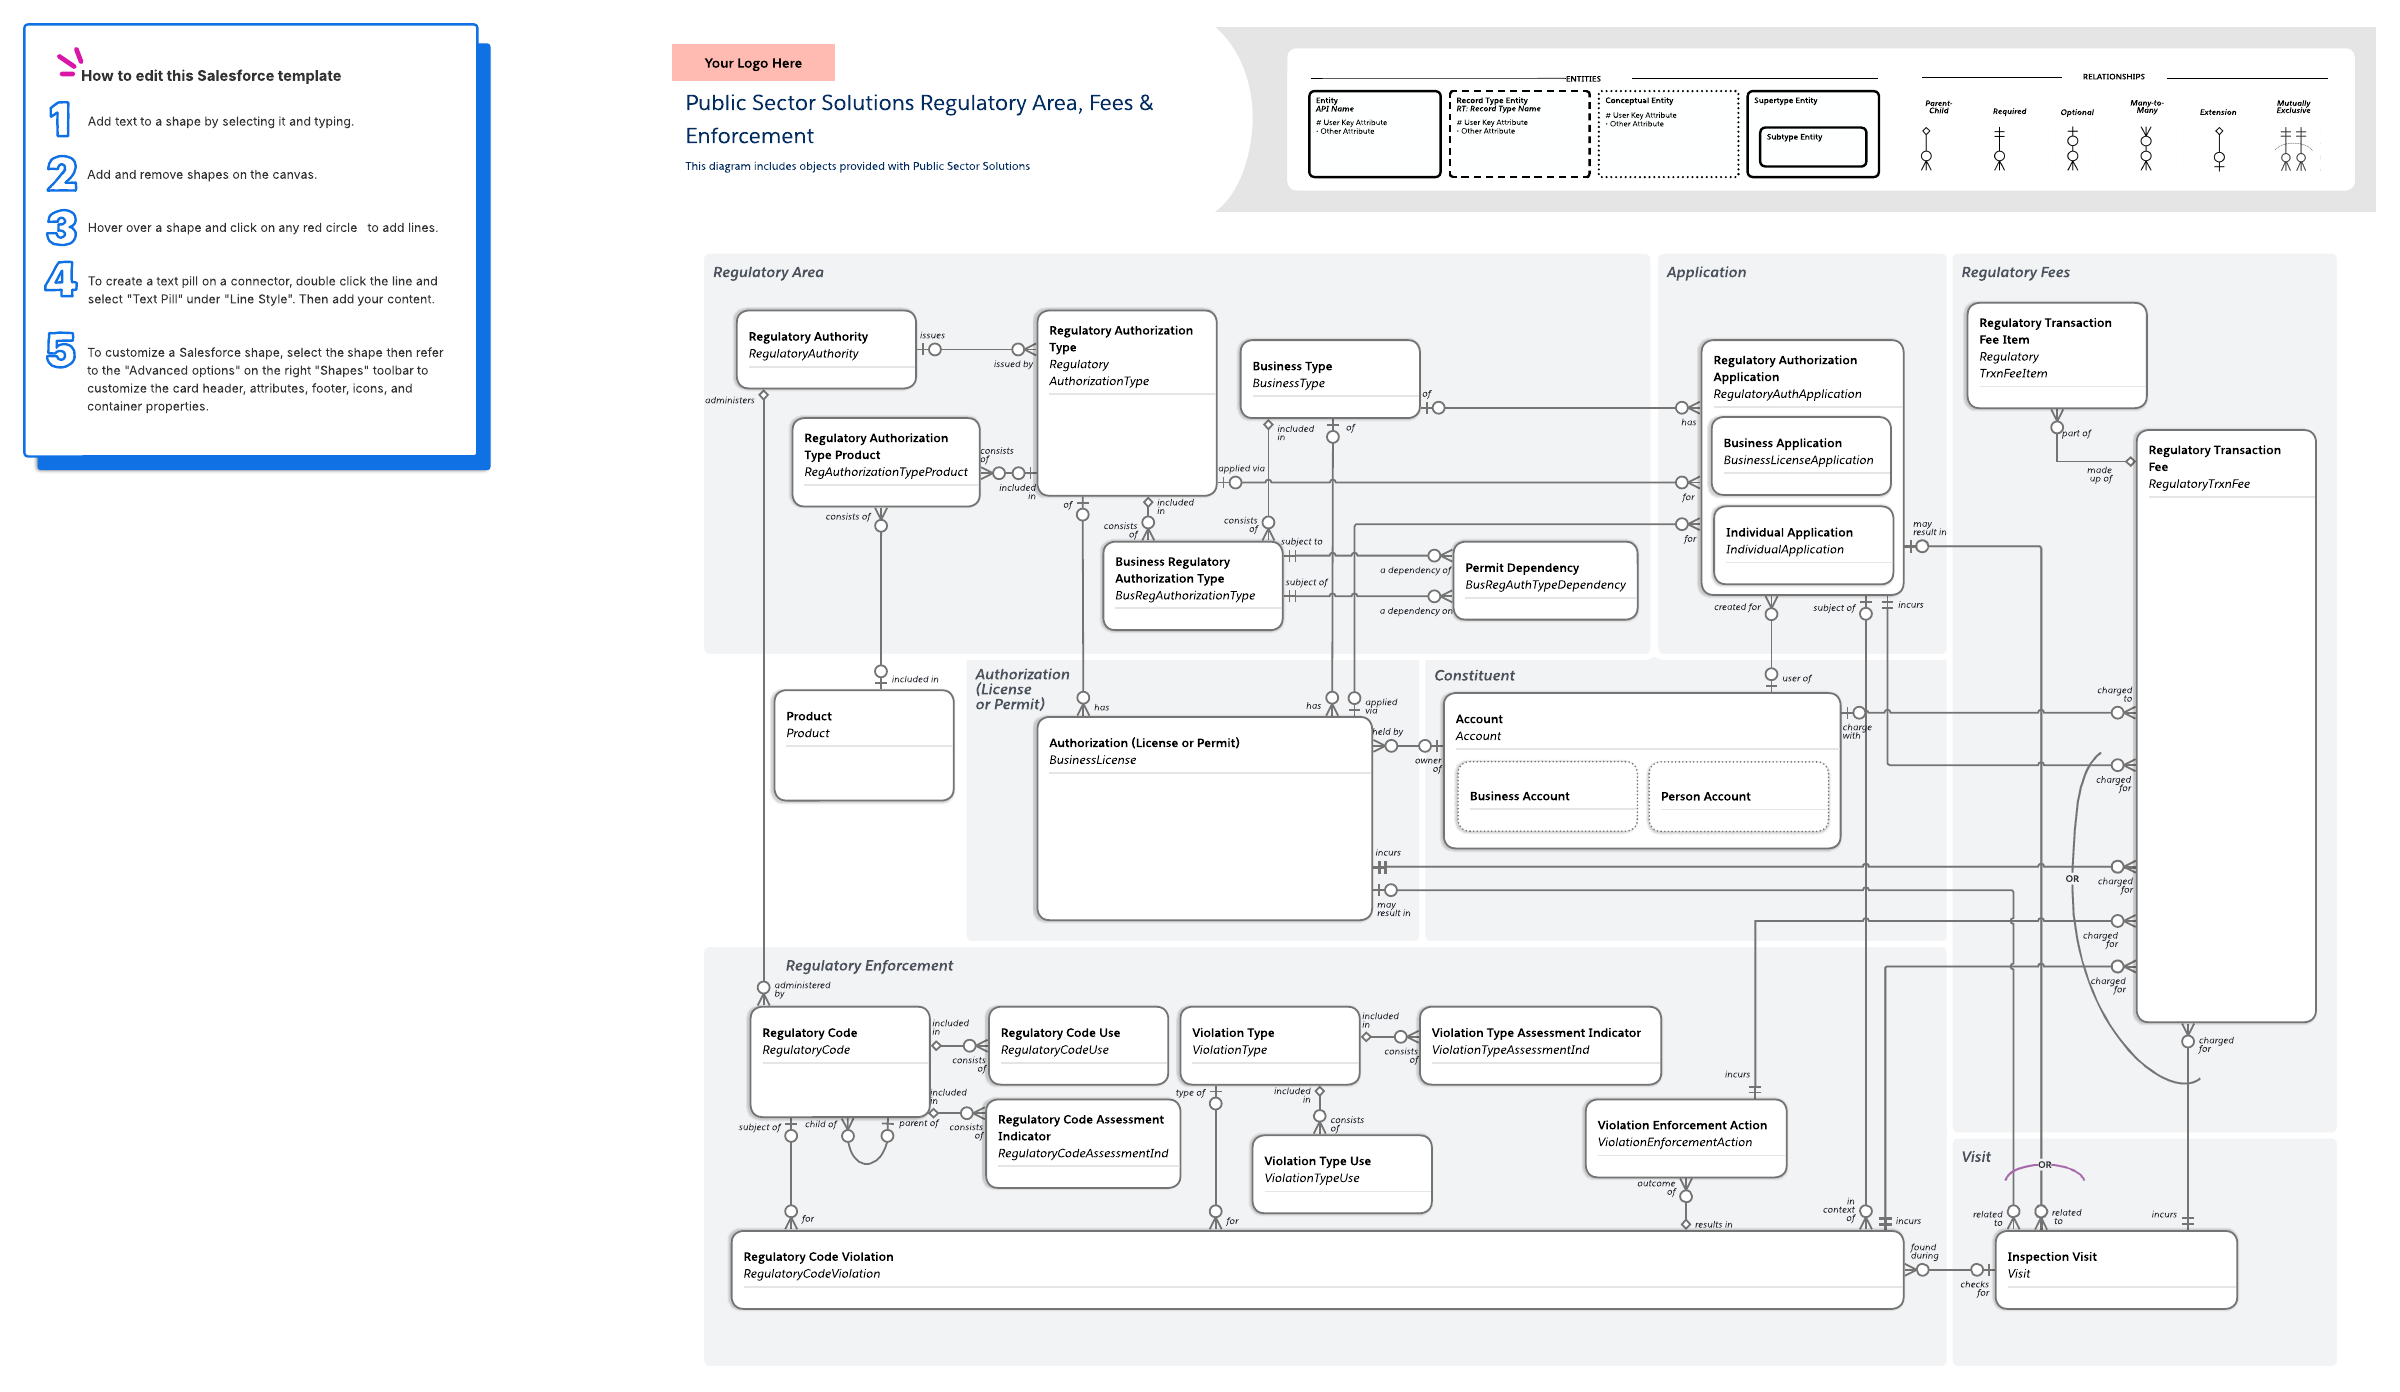Select the Regulatory Transaction Fee Item entity

pyautogui.click(x=2056, y=355)
